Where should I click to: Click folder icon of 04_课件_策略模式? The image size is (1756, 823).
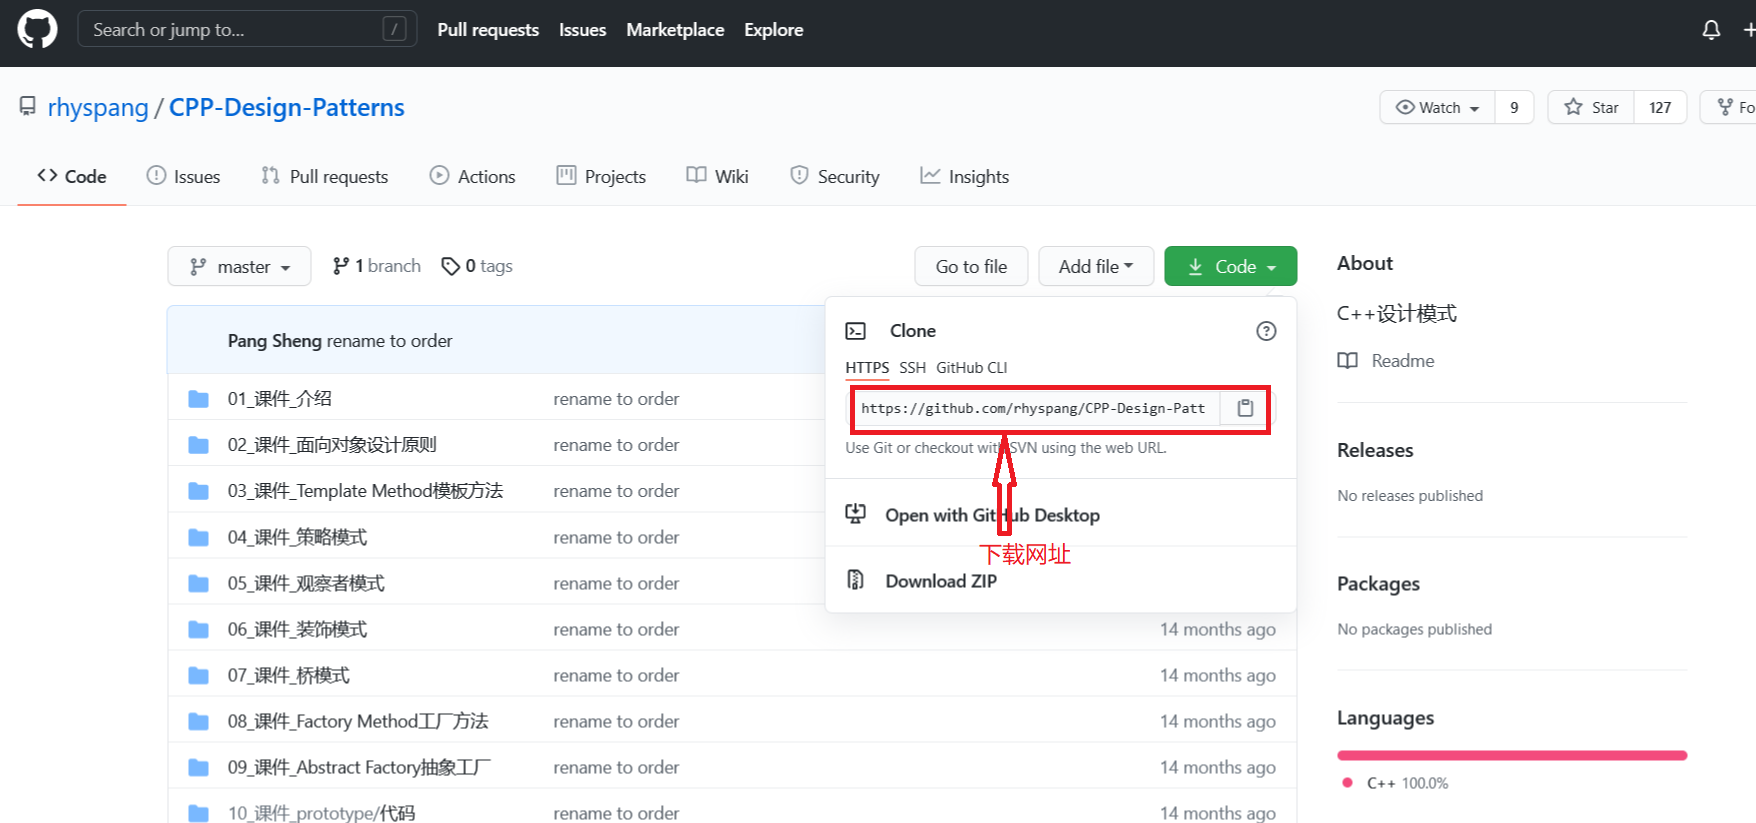(199, 537)
